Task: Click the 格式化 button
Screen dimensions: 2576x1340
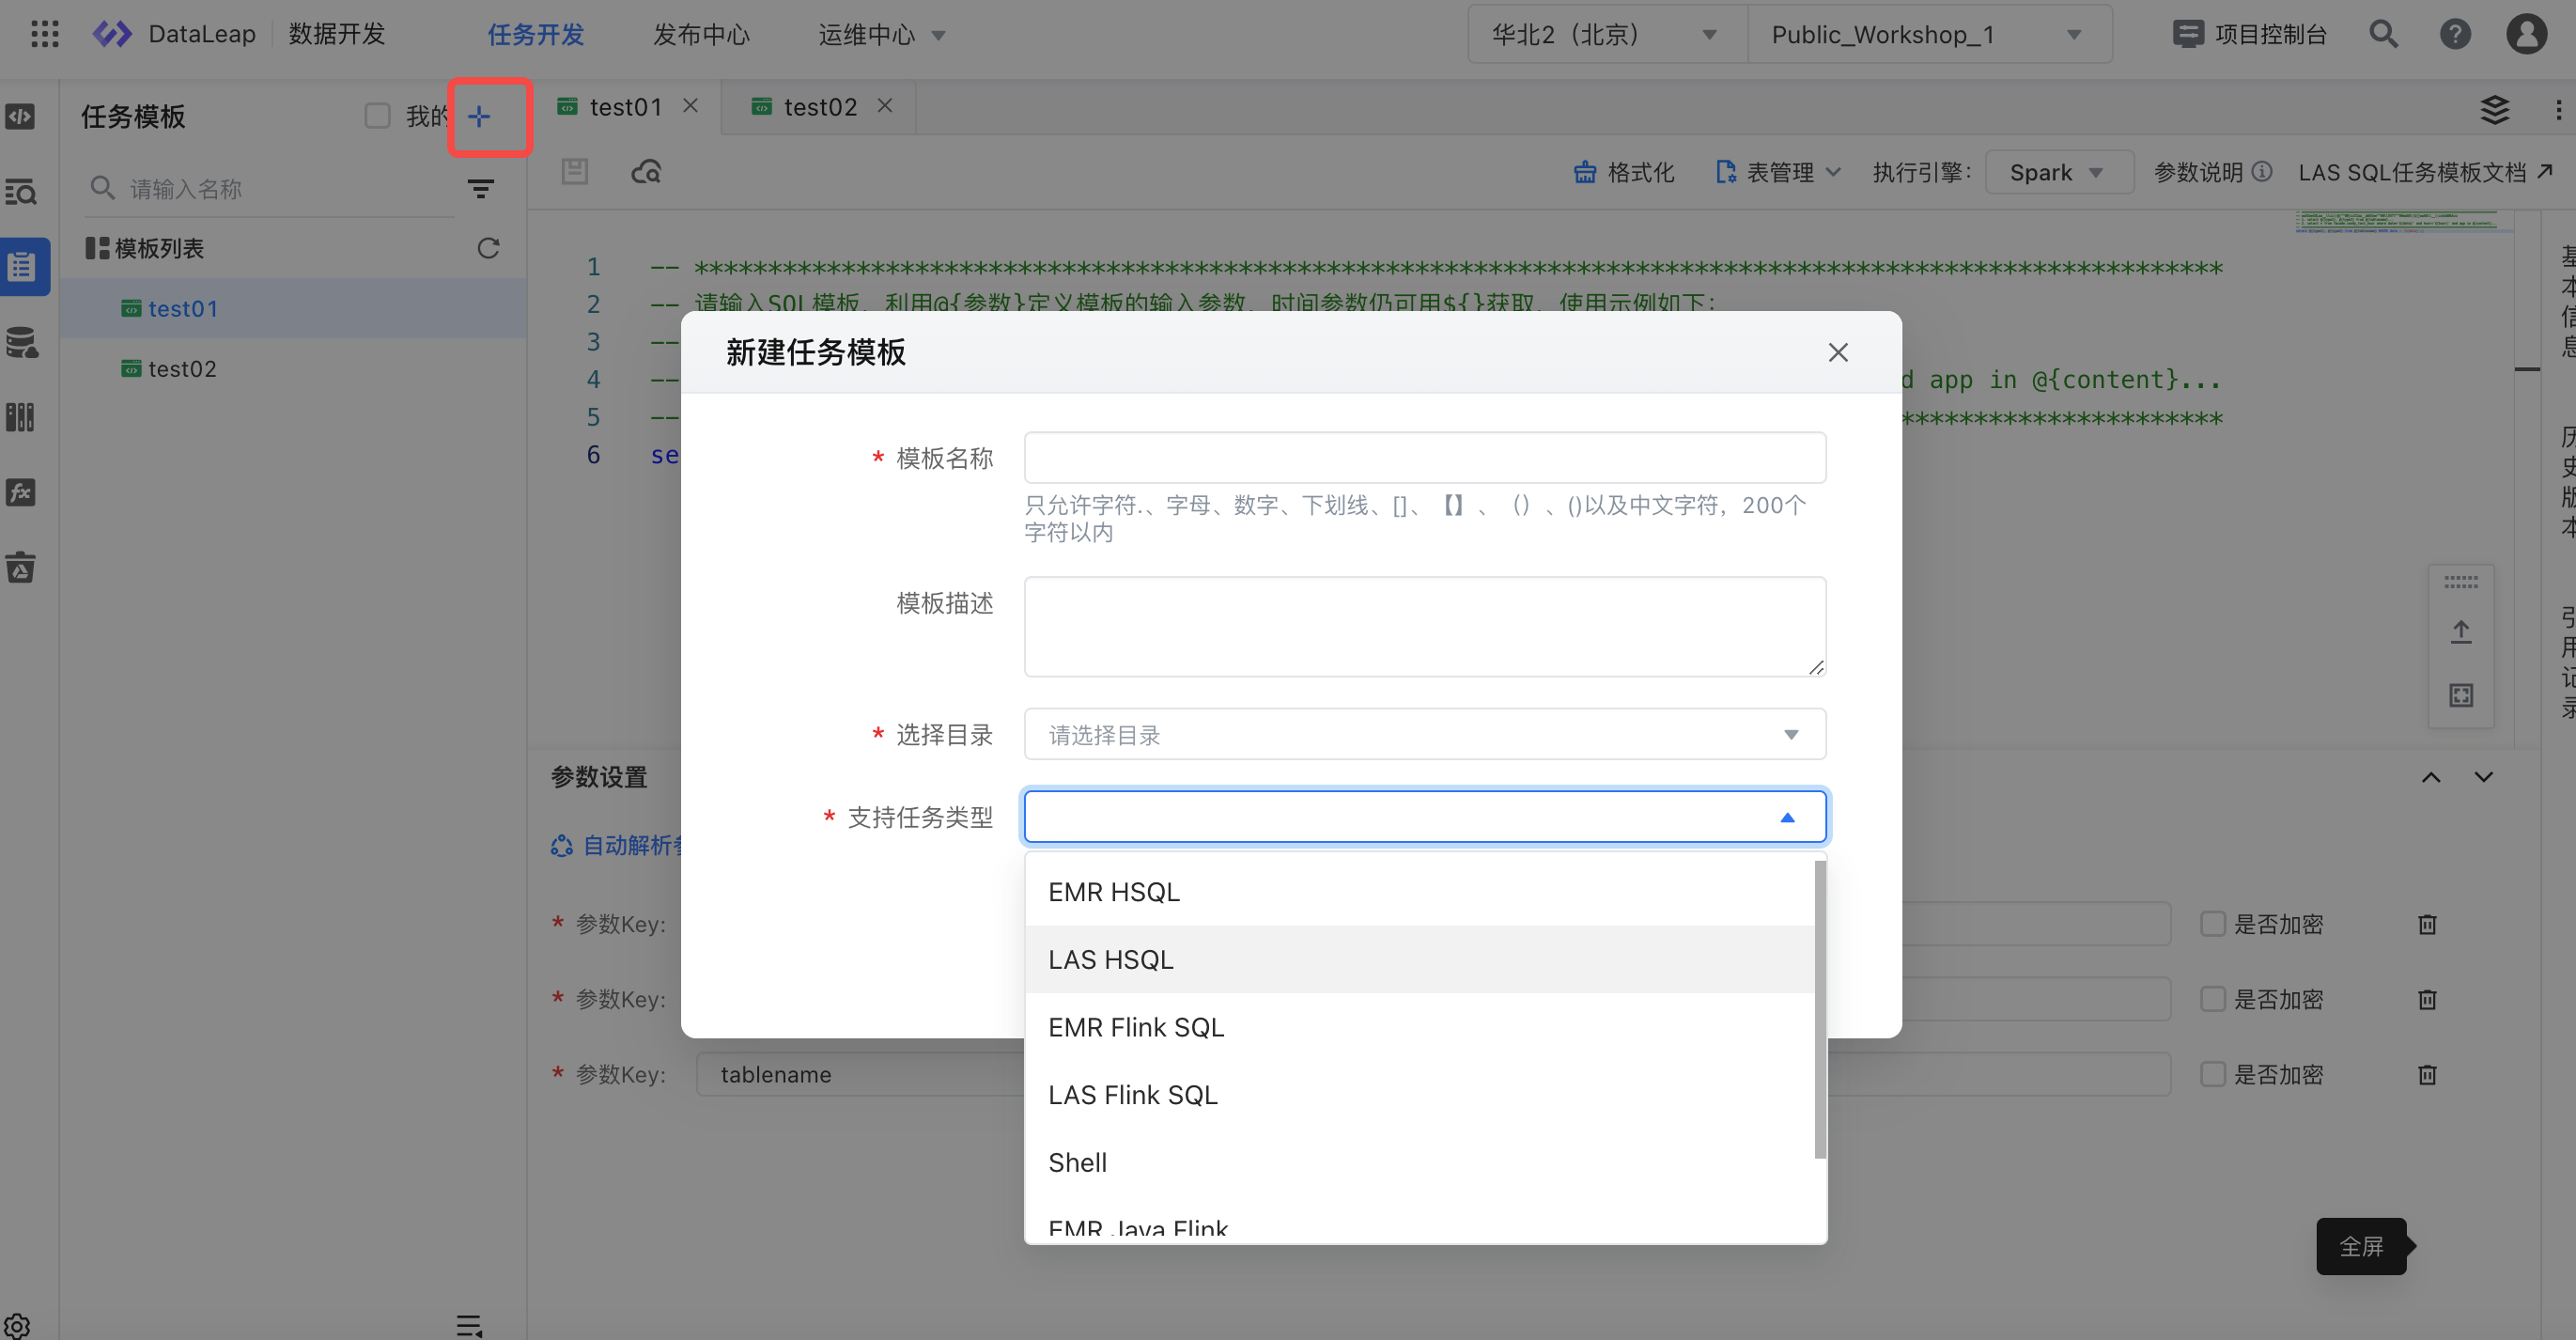Action: point(1624,173)
